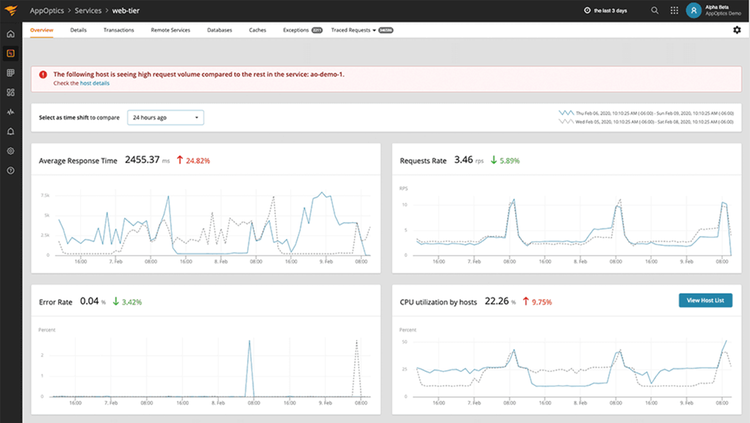Click the web-tier breadcrumb
Image resolution: width=750 pixels, height=423 pixels.
tap(126, 11)
